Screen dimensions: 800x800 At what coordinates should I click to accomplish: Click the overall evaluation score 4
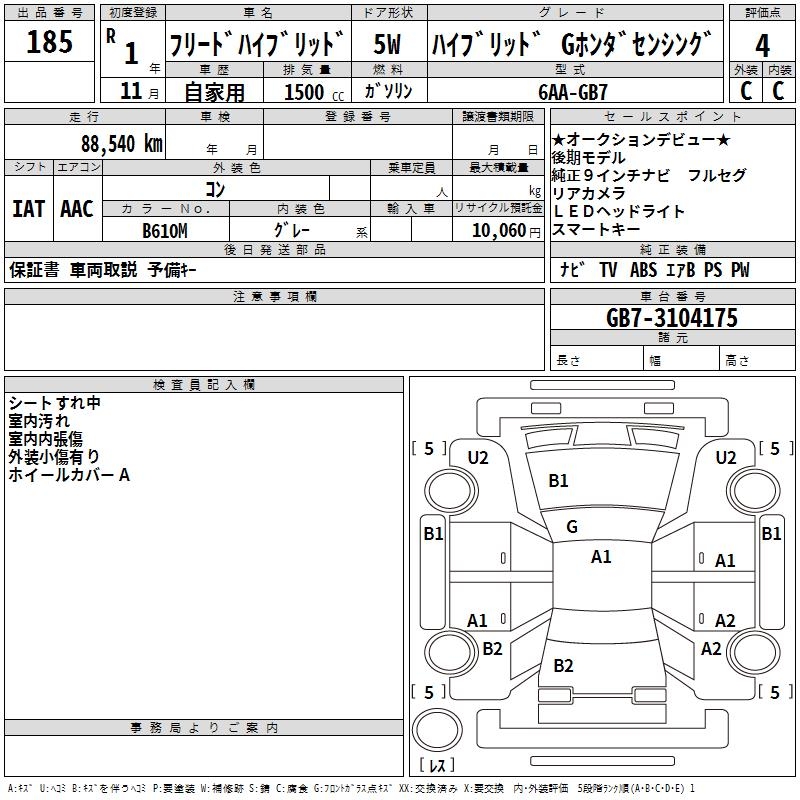(x=762, y=45)
